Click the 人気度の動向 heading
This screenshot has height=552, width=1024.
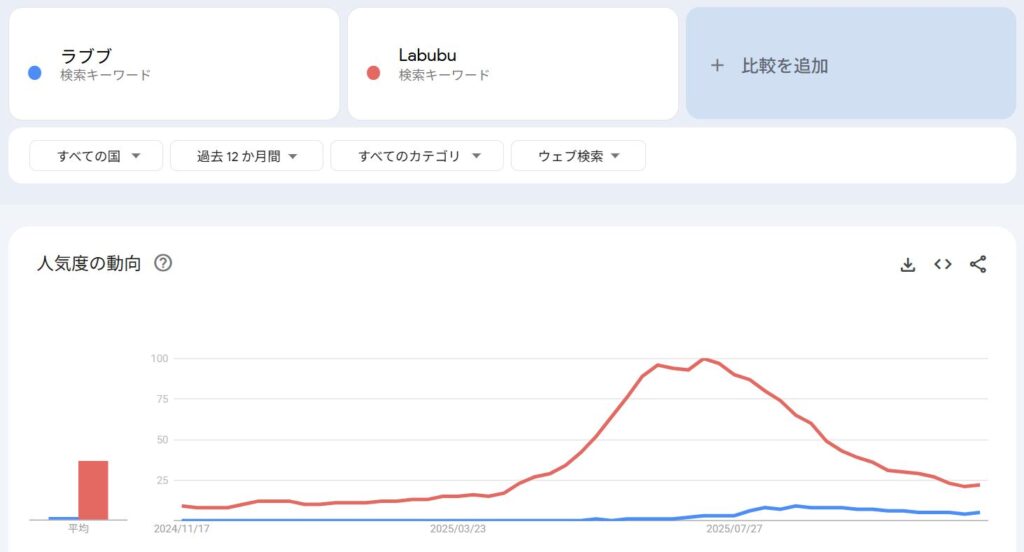[x=89, y=264]
